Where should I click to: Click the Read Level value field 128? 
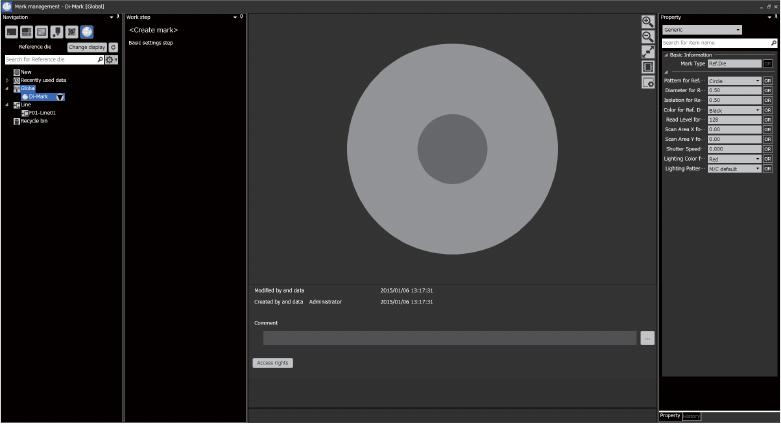coord(735,120)
